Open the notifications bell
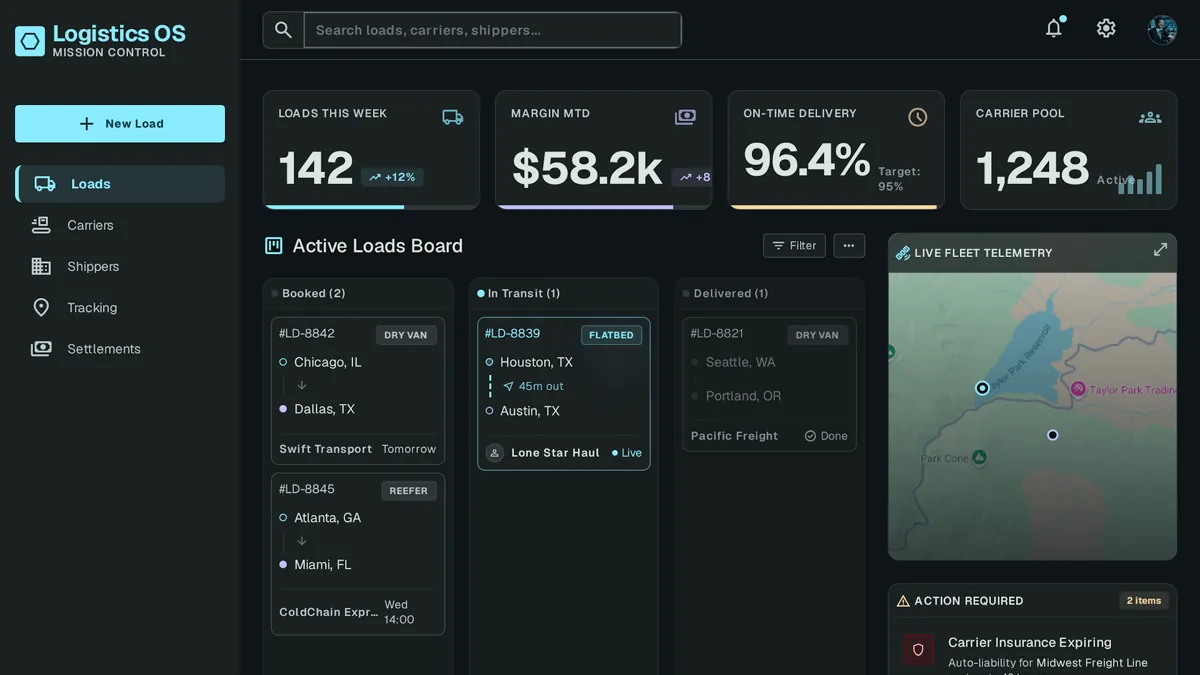The height and width of the screenshot is (675, 1200). tap(1054, 28)
